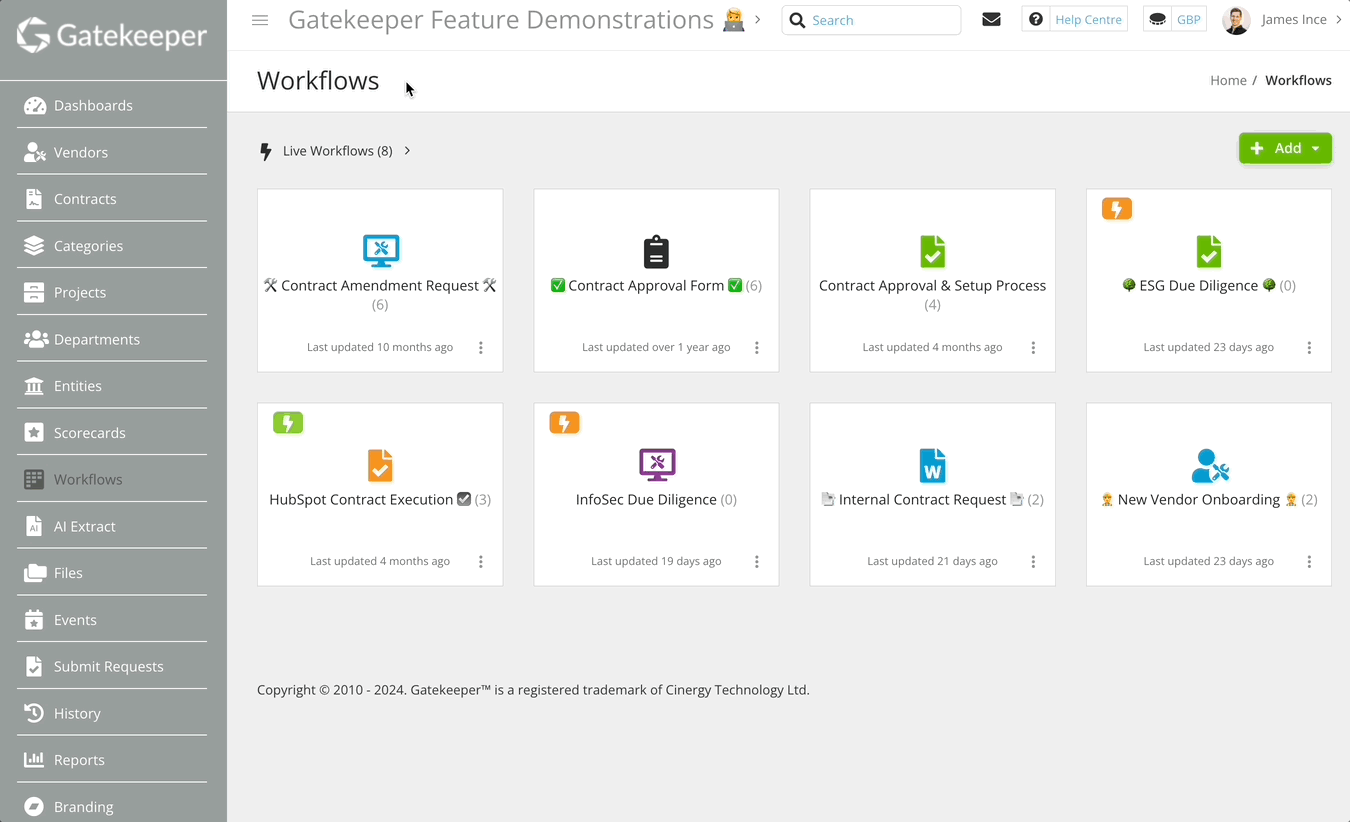View the History section
Screen dimensions: 1350x822
76,713
